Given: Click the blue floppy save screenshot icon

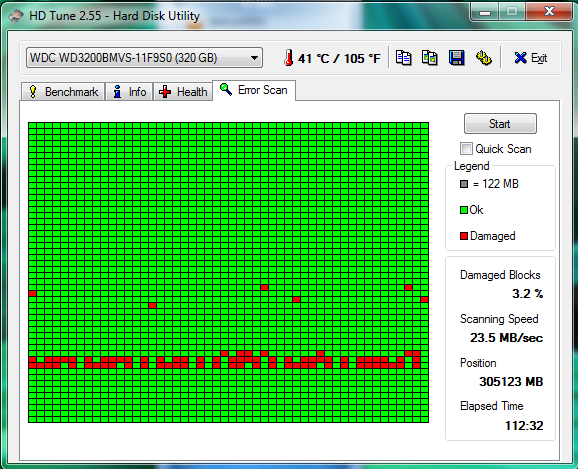Looking at the screenshot, I should coord(456,58).
